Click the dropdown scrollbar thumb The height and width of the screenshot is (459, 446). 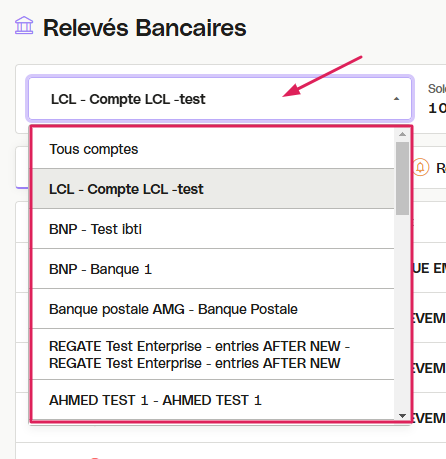402,178
